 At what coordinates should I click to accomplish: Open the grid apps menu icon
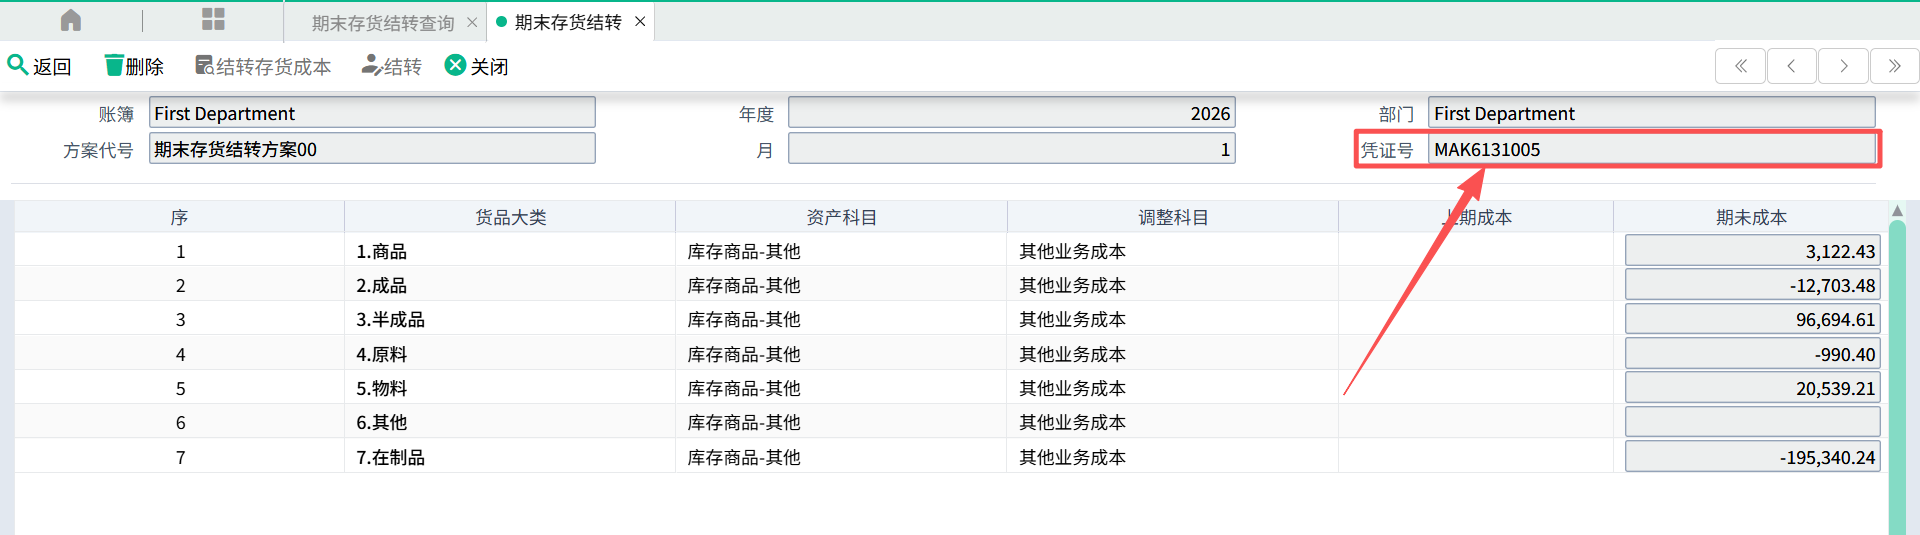click(x=213, y=20)
